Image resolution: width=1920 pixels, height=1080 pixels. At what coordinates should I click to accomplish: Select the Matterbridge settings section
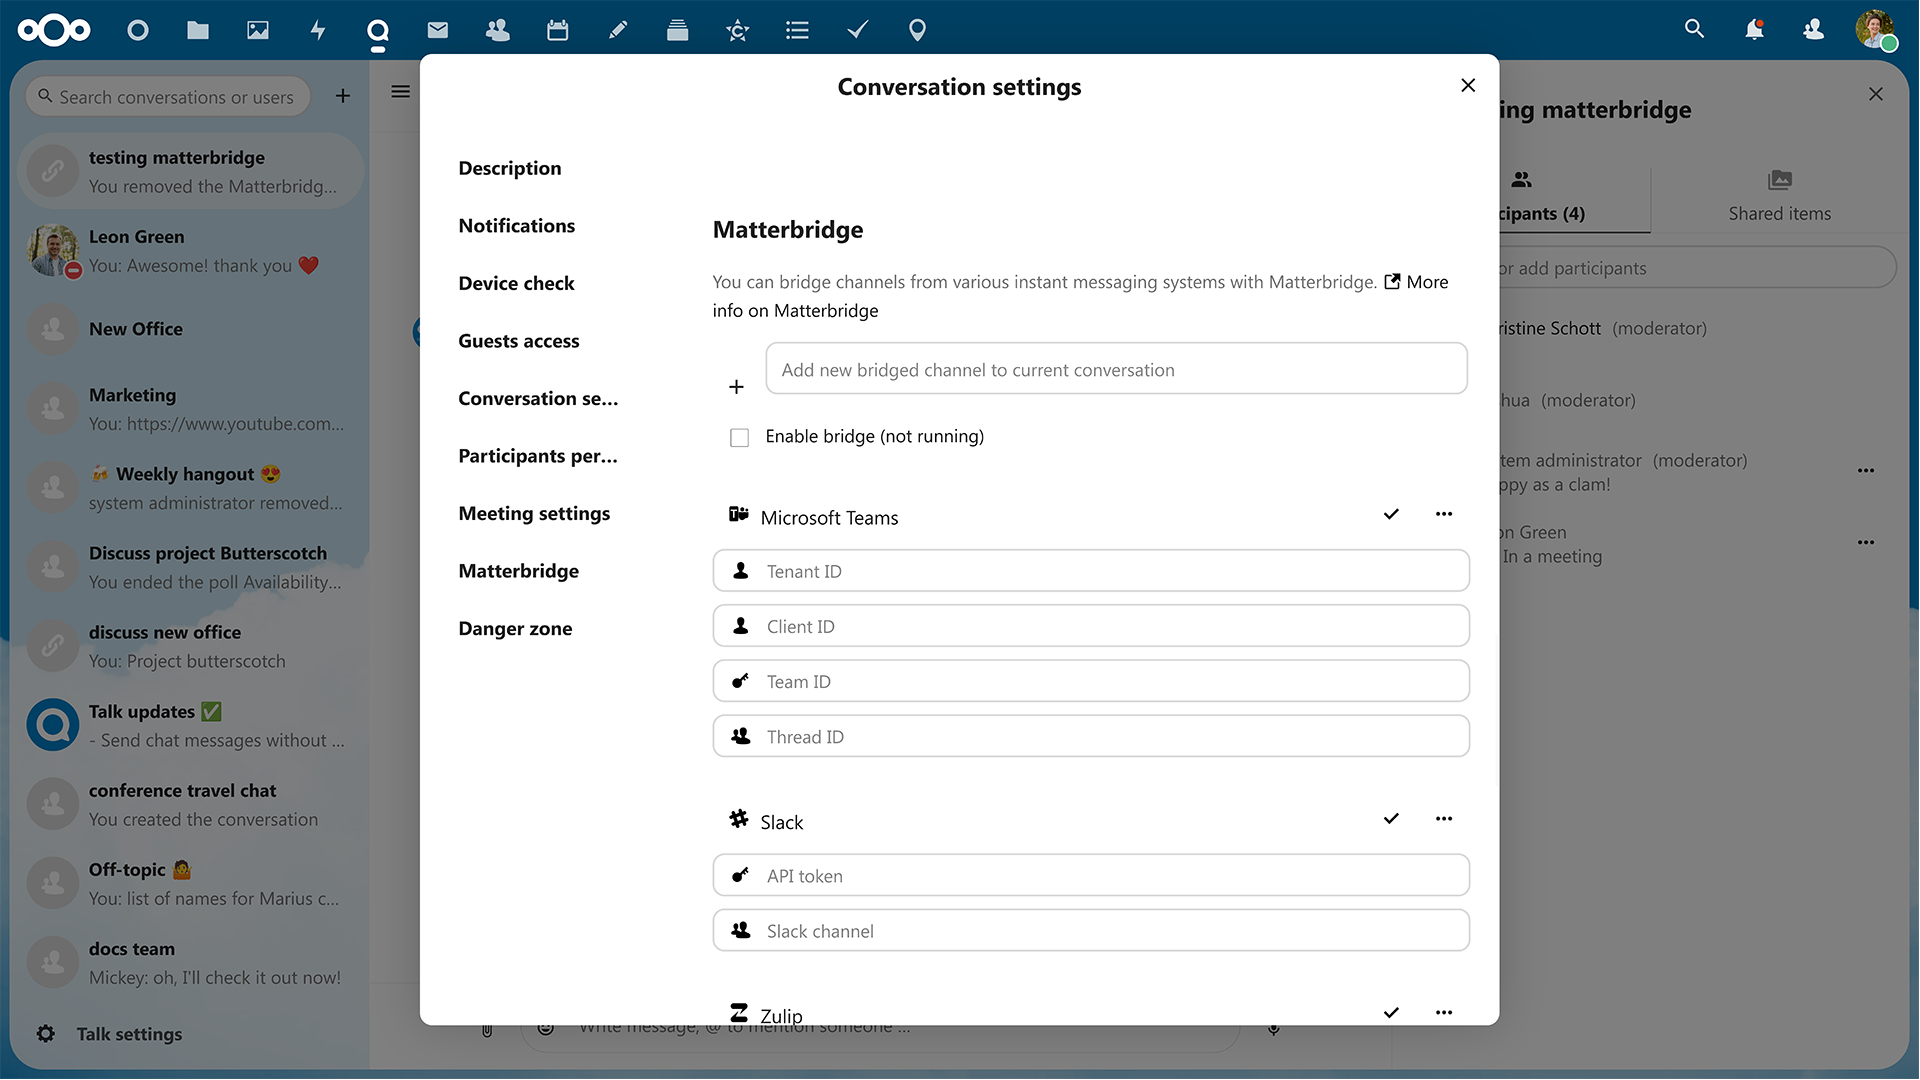[x=518, y=571]
